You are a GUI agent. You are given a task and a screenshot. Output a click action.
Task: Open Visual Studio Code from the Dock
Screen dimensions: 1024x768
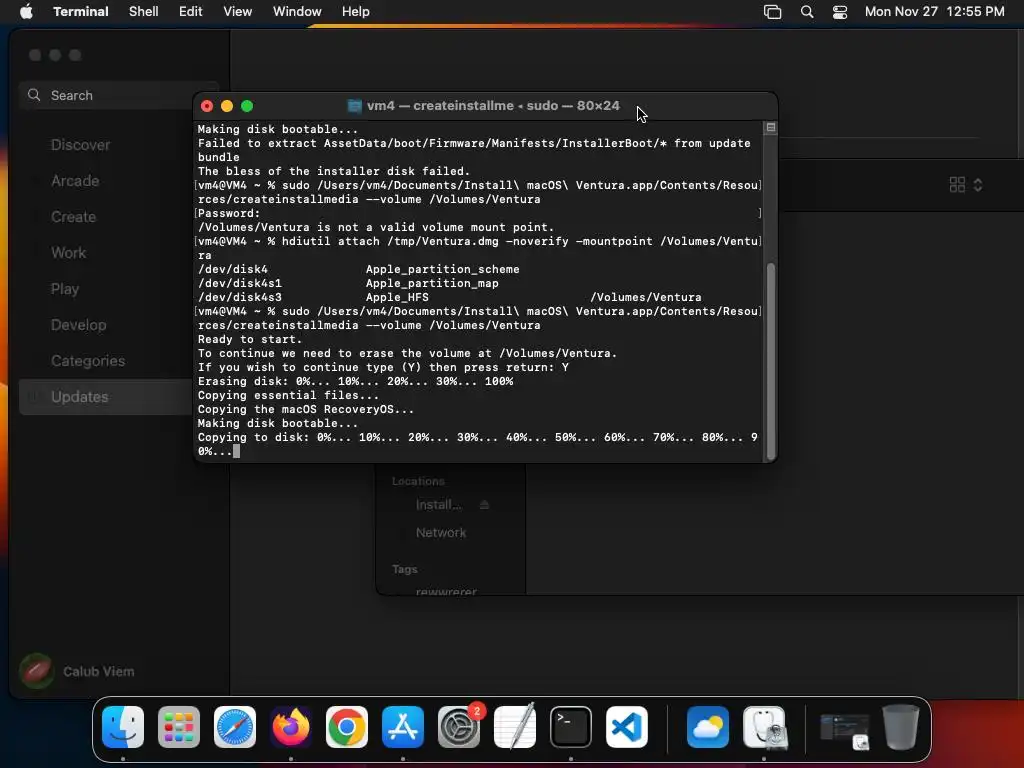point(627,727)
